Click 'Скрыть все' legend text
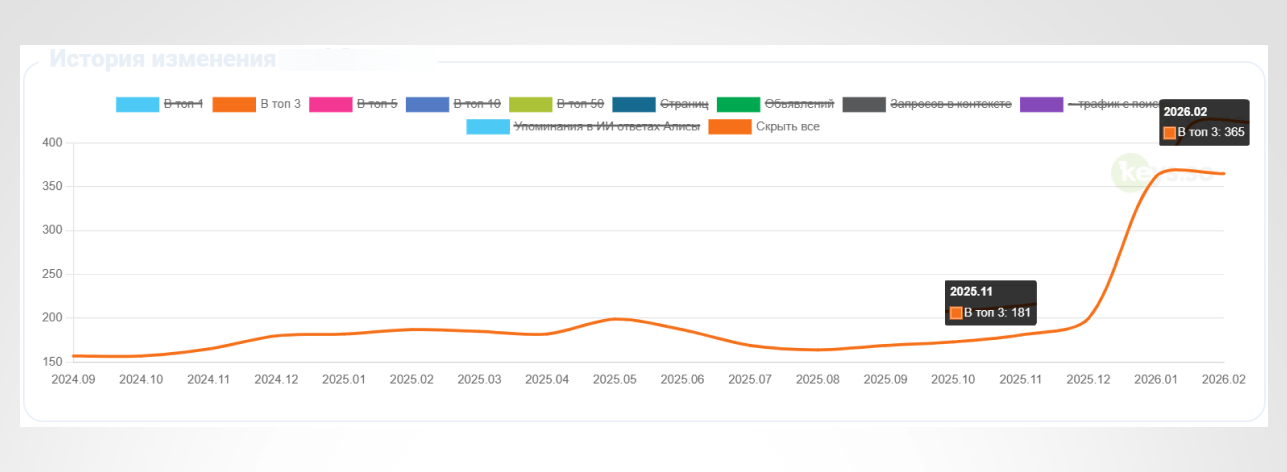This screenshot has height=472, width=1287. [x=788, y=127]
